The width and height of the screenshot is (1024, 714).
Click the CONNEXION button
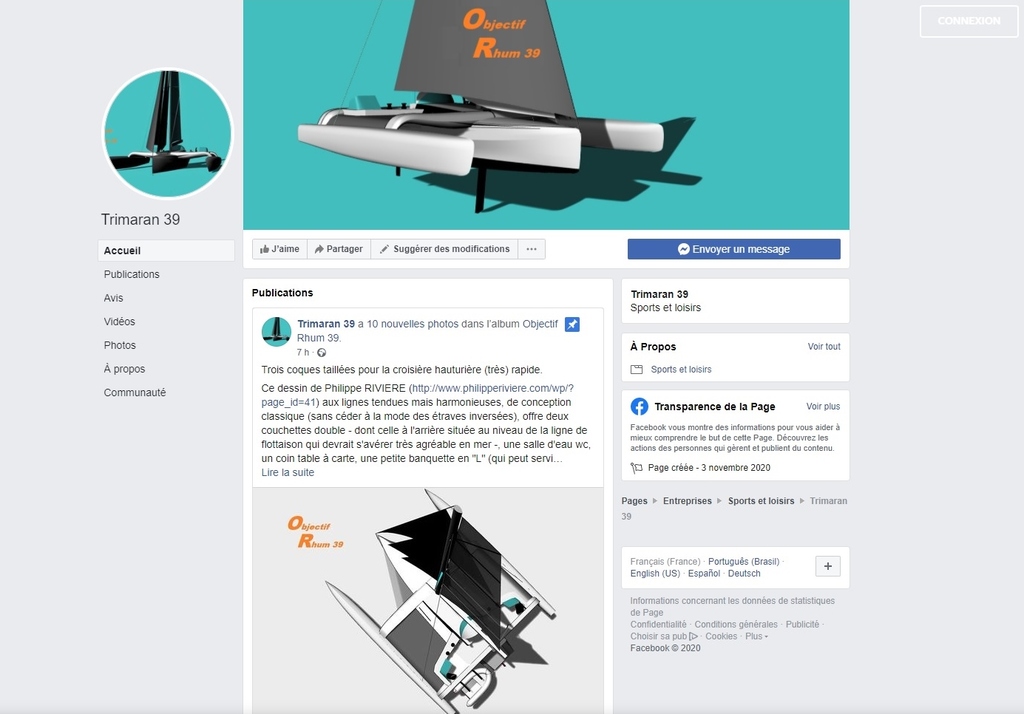968,21
